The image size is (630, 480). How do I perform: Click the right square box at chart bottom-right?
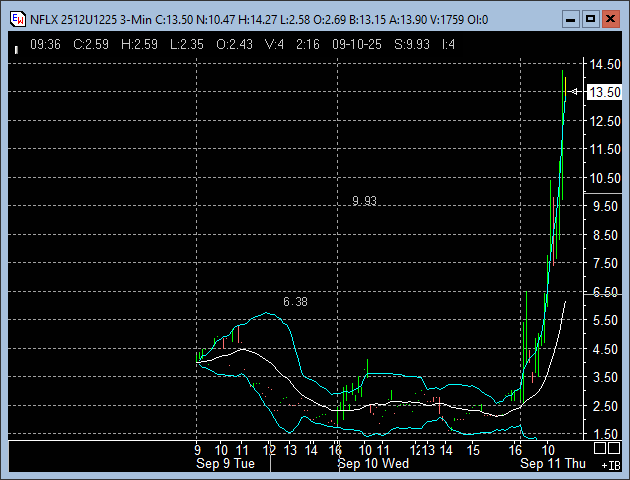tap(614, 448)
